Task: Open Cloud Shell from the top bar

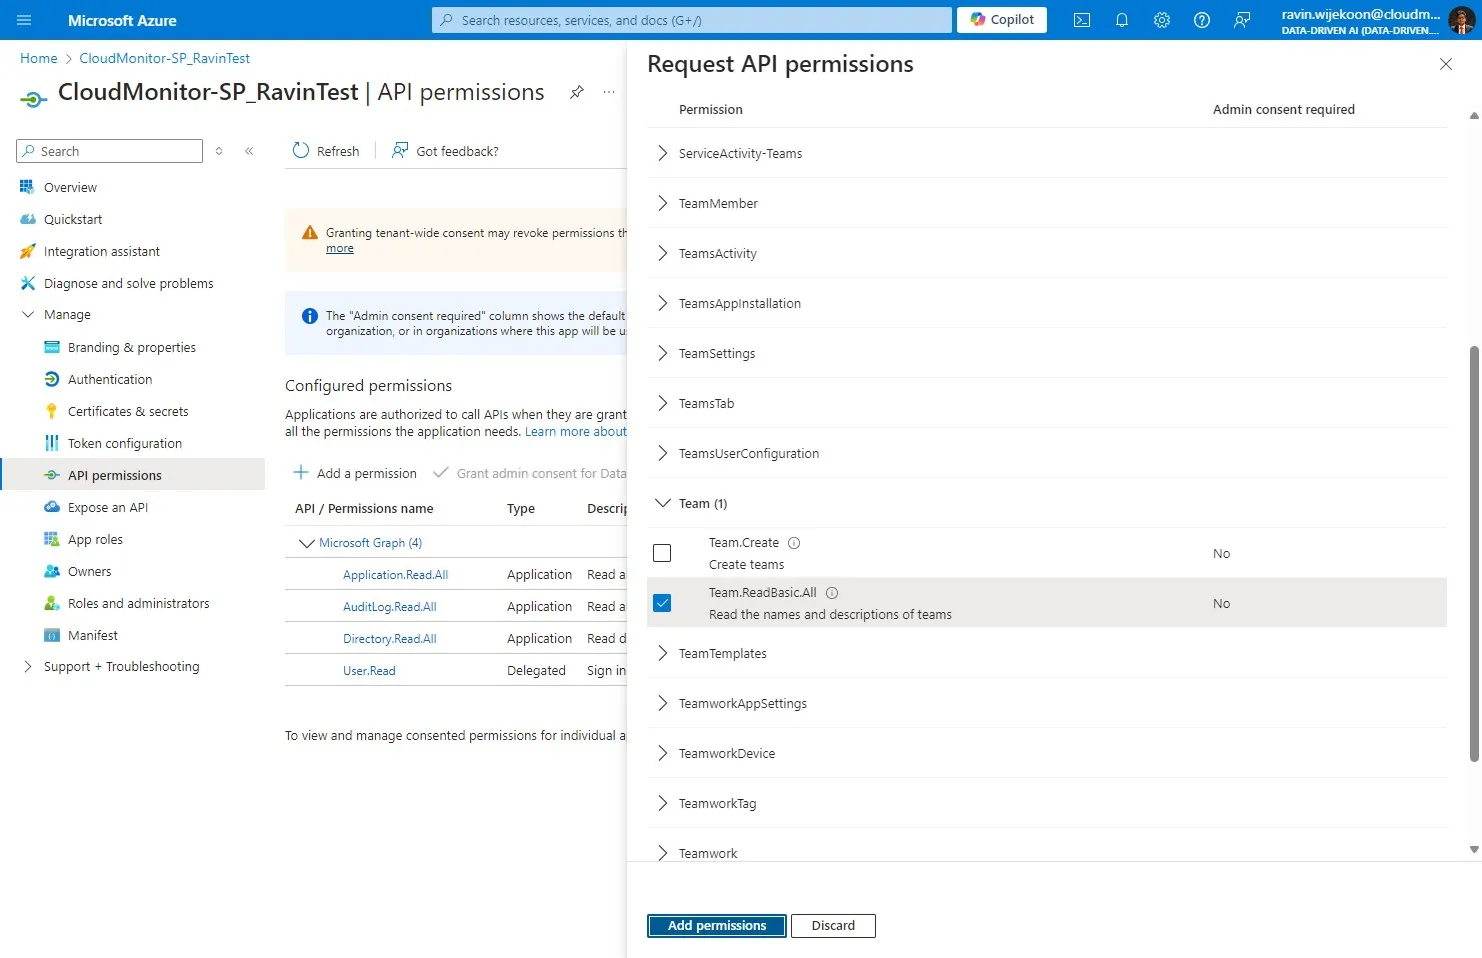Action: point(1082,20)
